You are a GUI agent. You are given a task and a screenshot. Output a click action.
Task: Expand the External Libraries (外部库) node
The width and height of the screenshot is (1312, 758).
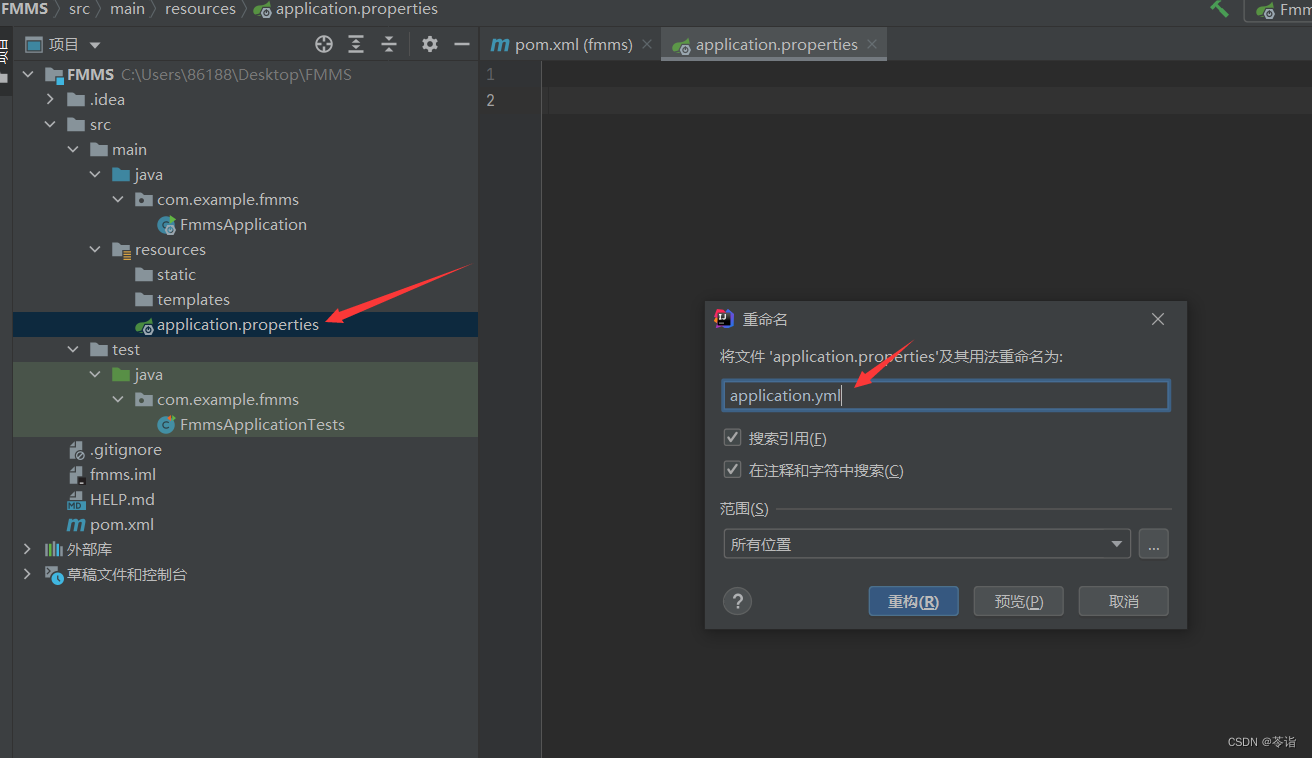[x=27, y=550]
